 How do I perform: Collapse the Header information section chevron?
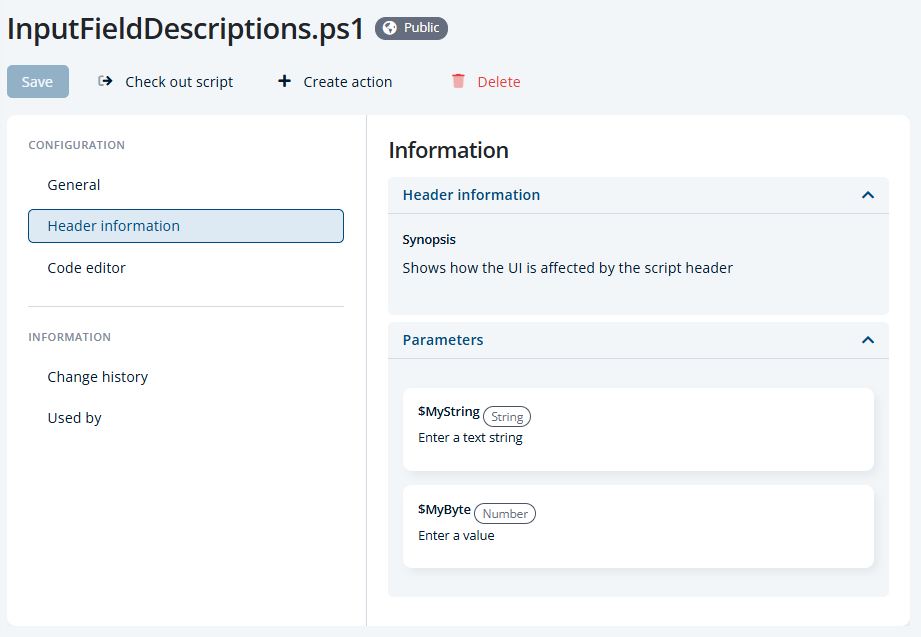867,195
